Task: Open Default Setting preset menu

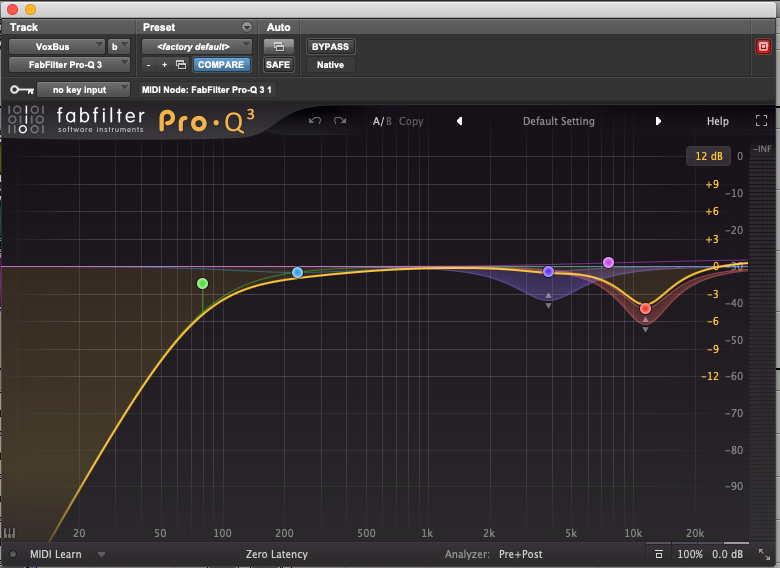Action: 559,121
